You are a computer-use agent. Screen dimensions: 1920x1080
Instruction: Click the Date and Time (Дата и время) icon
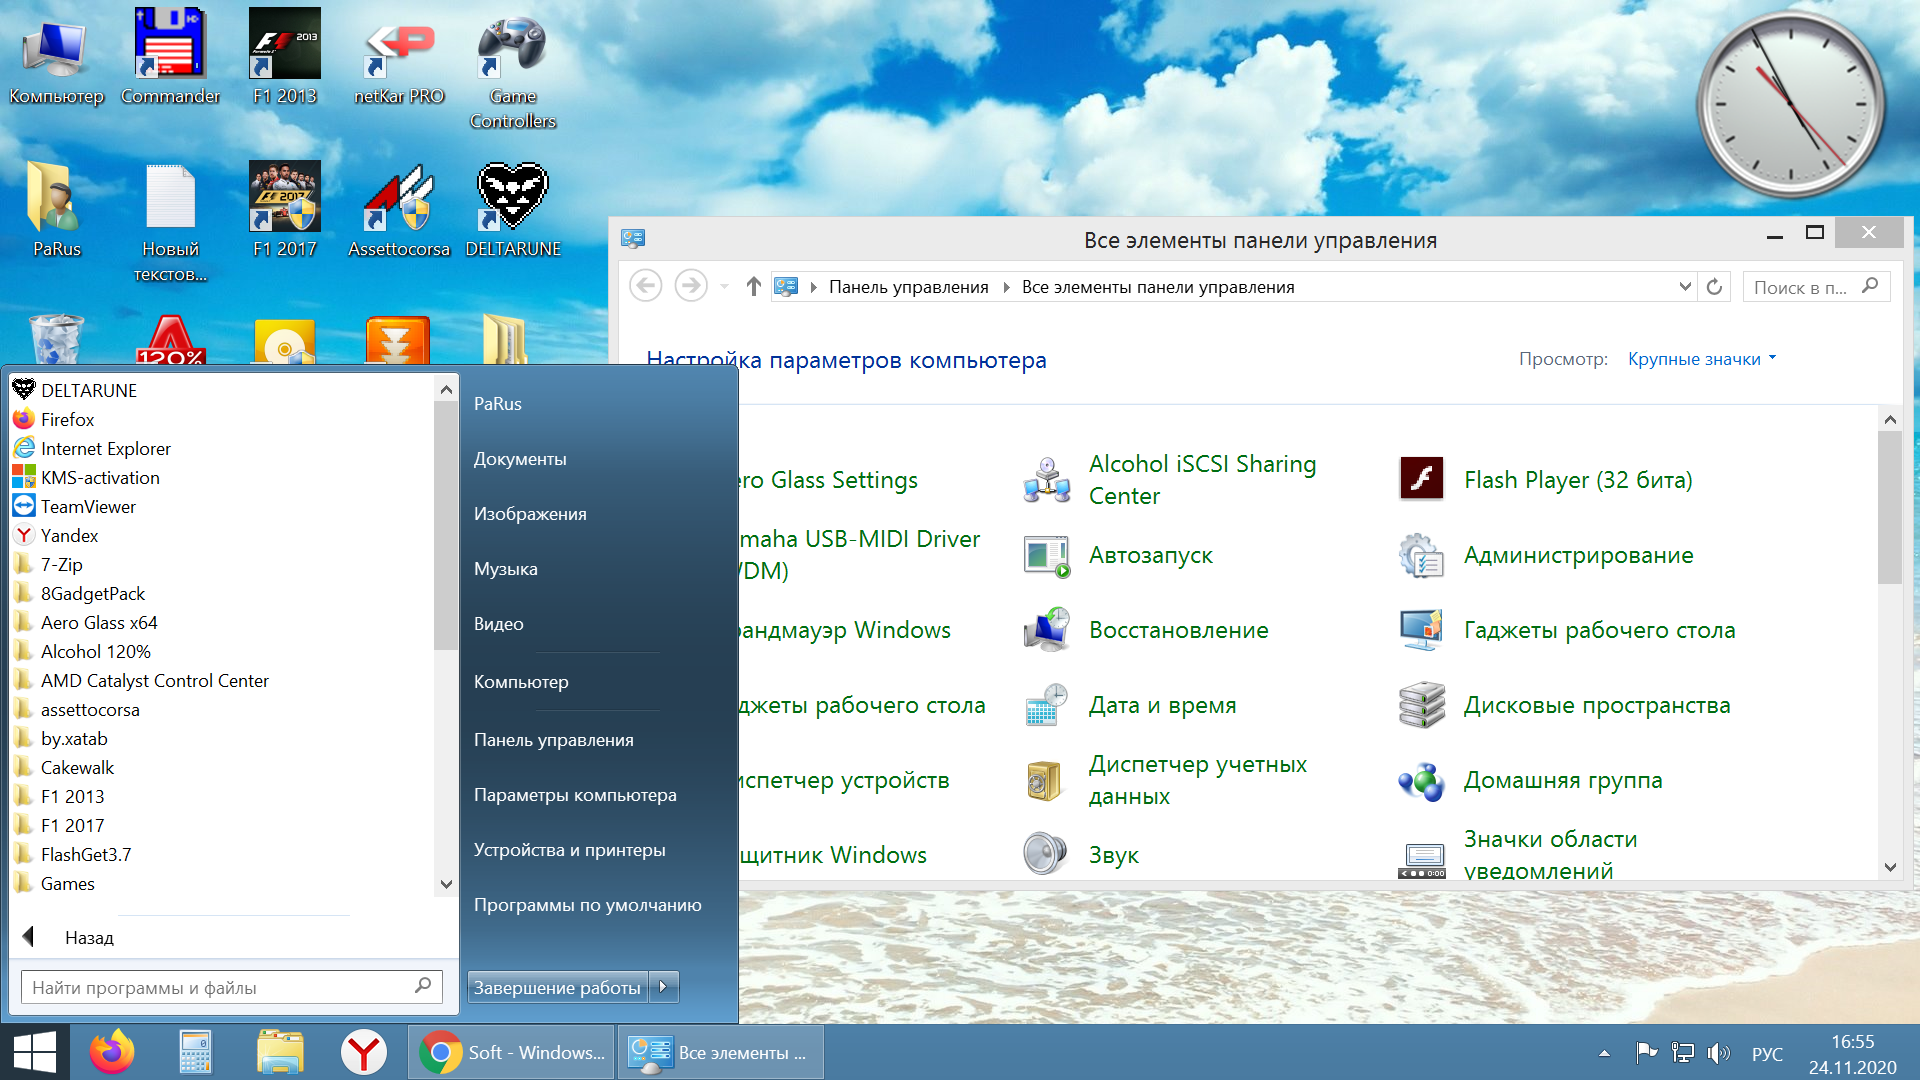click(x=1046, y=705)
